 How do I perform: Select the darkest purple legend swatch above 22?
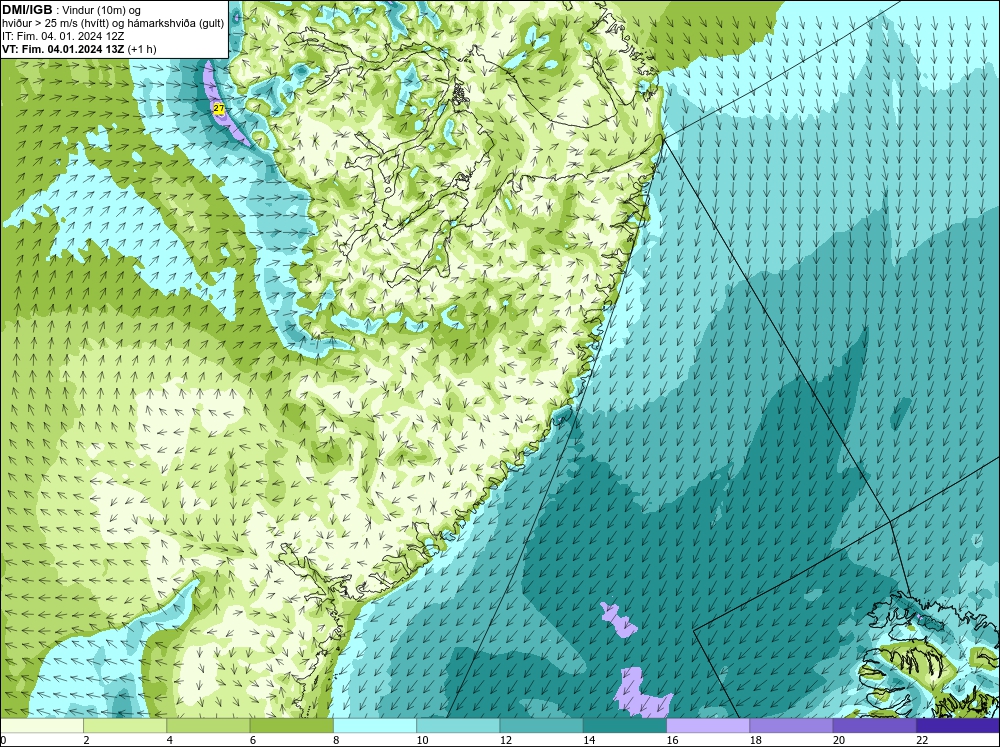958,726
